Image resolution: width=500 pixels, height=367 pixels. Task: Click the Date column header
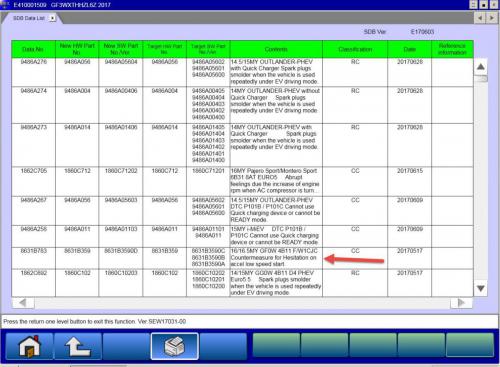pos(409,49)
